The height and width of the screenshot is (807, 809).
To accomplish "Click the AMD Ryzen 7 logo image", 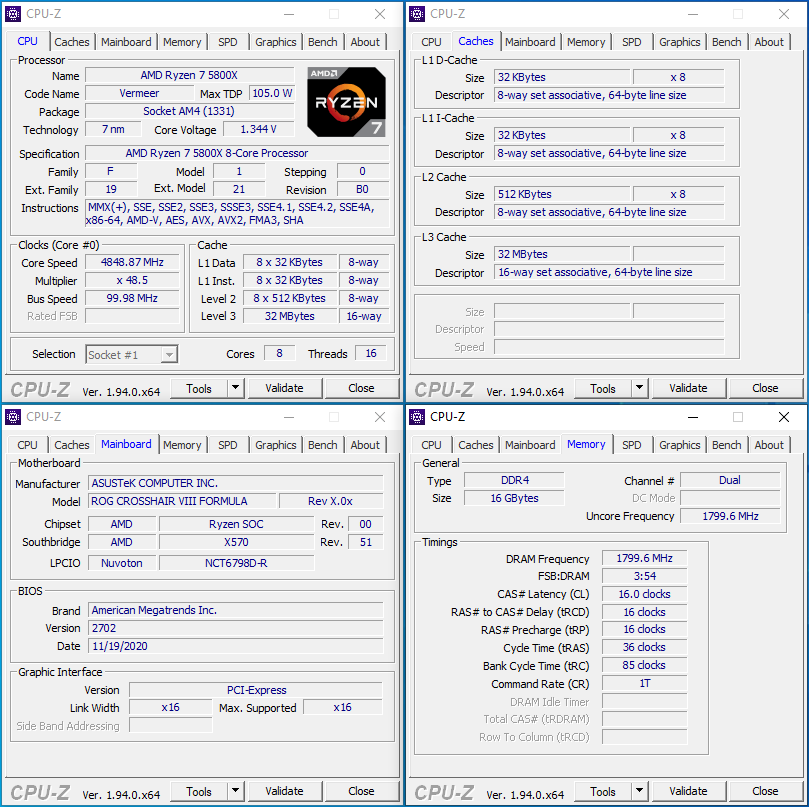I will pyautogui.click(x=346, y=102).
